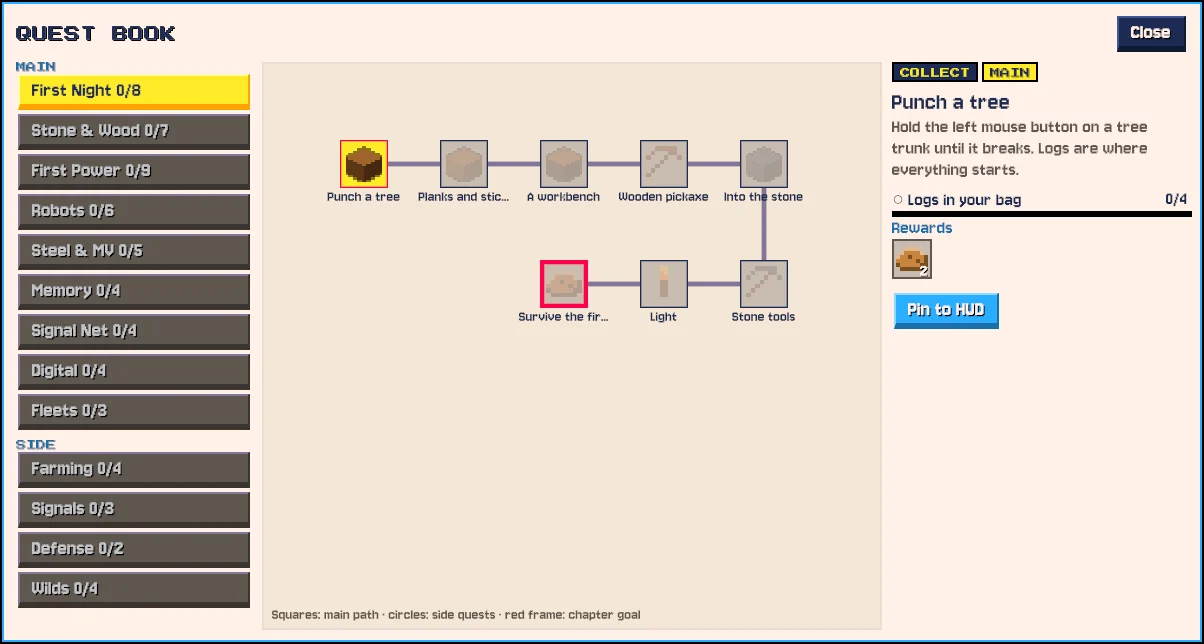Click the Light torch quest node
The width and height of the screenshot is (1204, 644).
664,284
